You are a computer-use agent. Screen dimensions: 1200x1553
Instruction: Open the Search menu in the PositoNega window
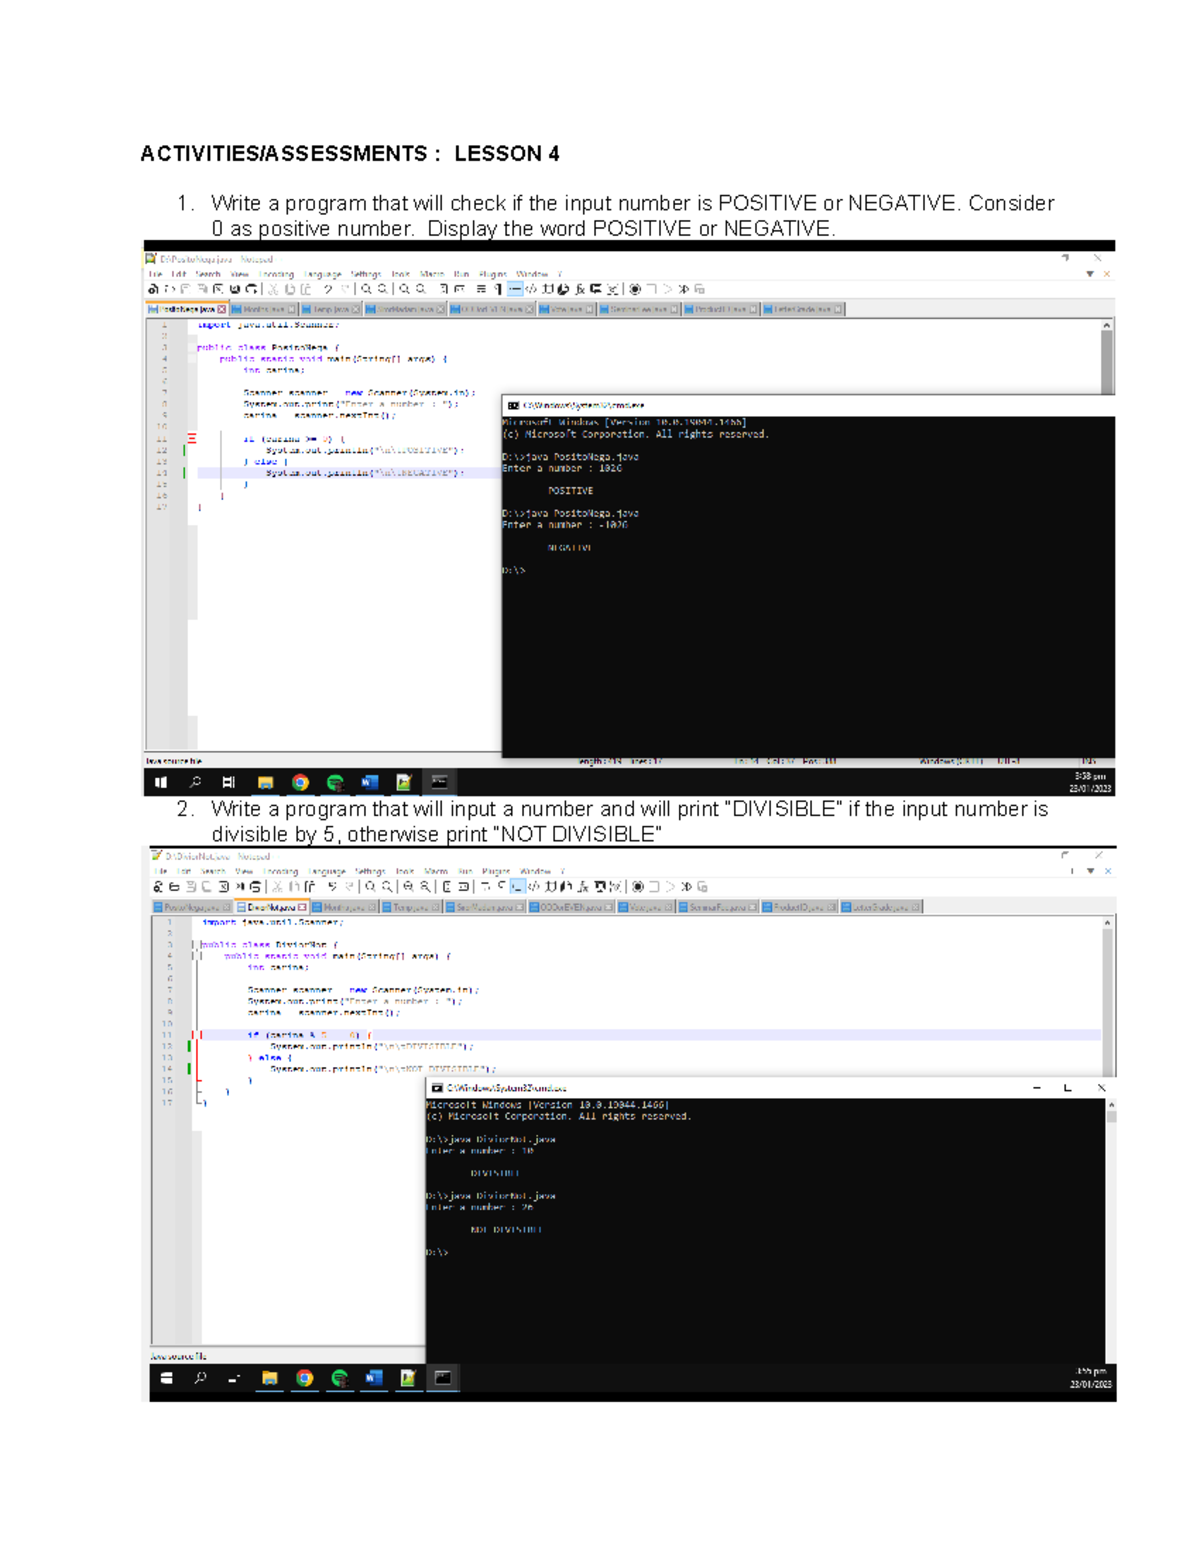coord(208,274)
